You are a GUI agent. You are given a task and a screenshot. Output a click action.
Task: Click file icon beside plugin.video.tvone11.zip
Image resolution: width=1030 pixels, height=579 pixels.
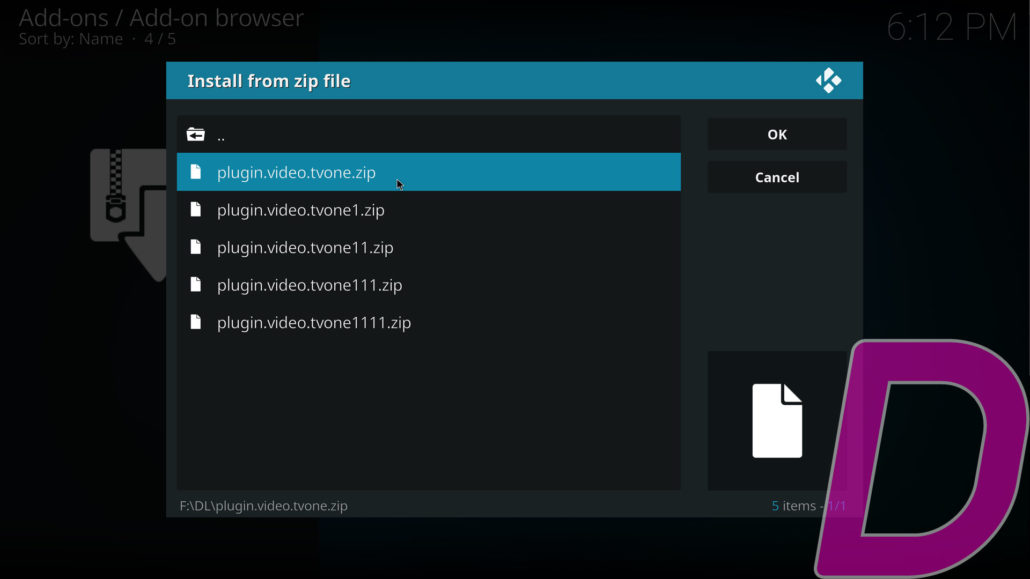(x=195, y=246)
